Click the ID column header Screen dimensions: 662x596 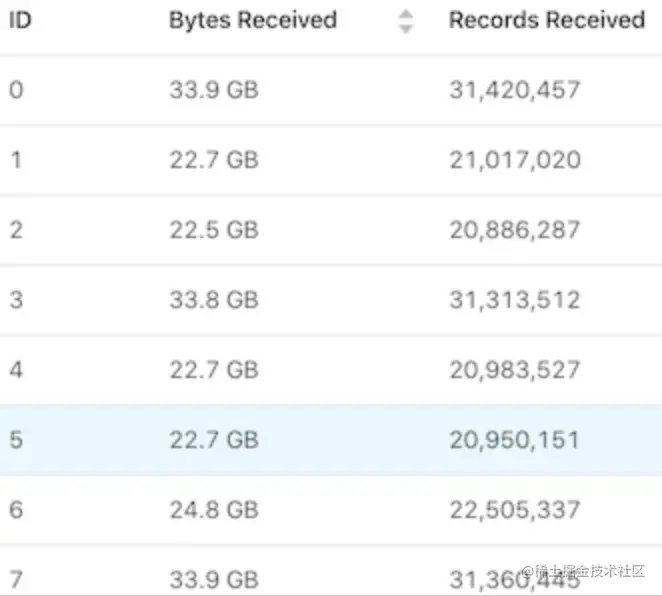(x=20, y=20)
